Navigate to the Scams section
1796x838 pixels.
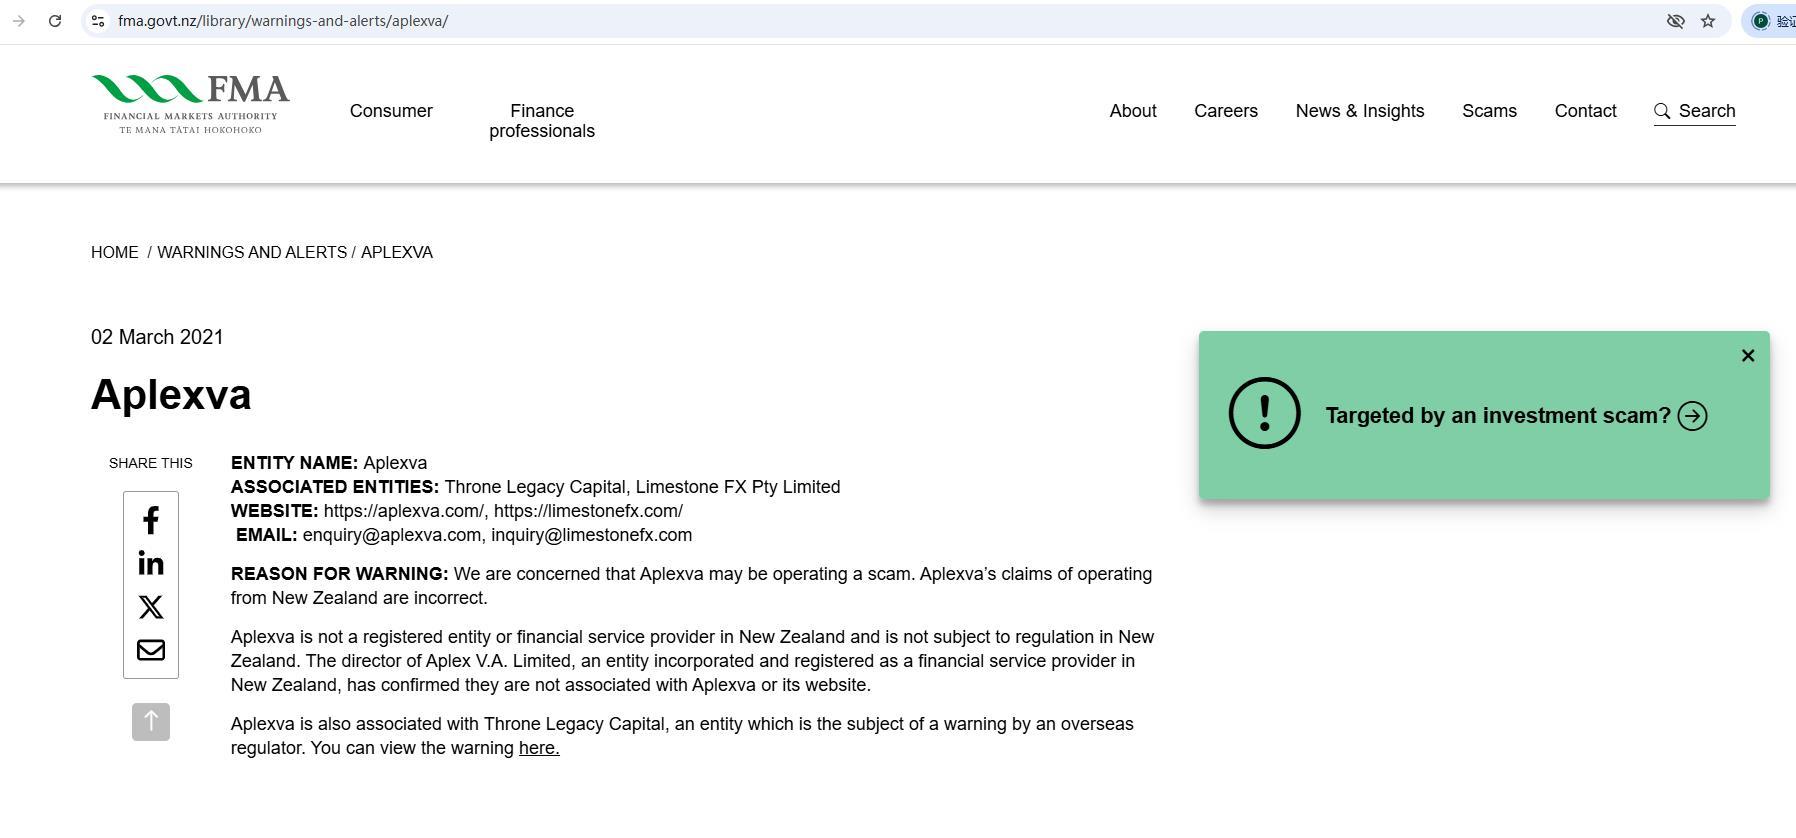(x=1489, y=111)
